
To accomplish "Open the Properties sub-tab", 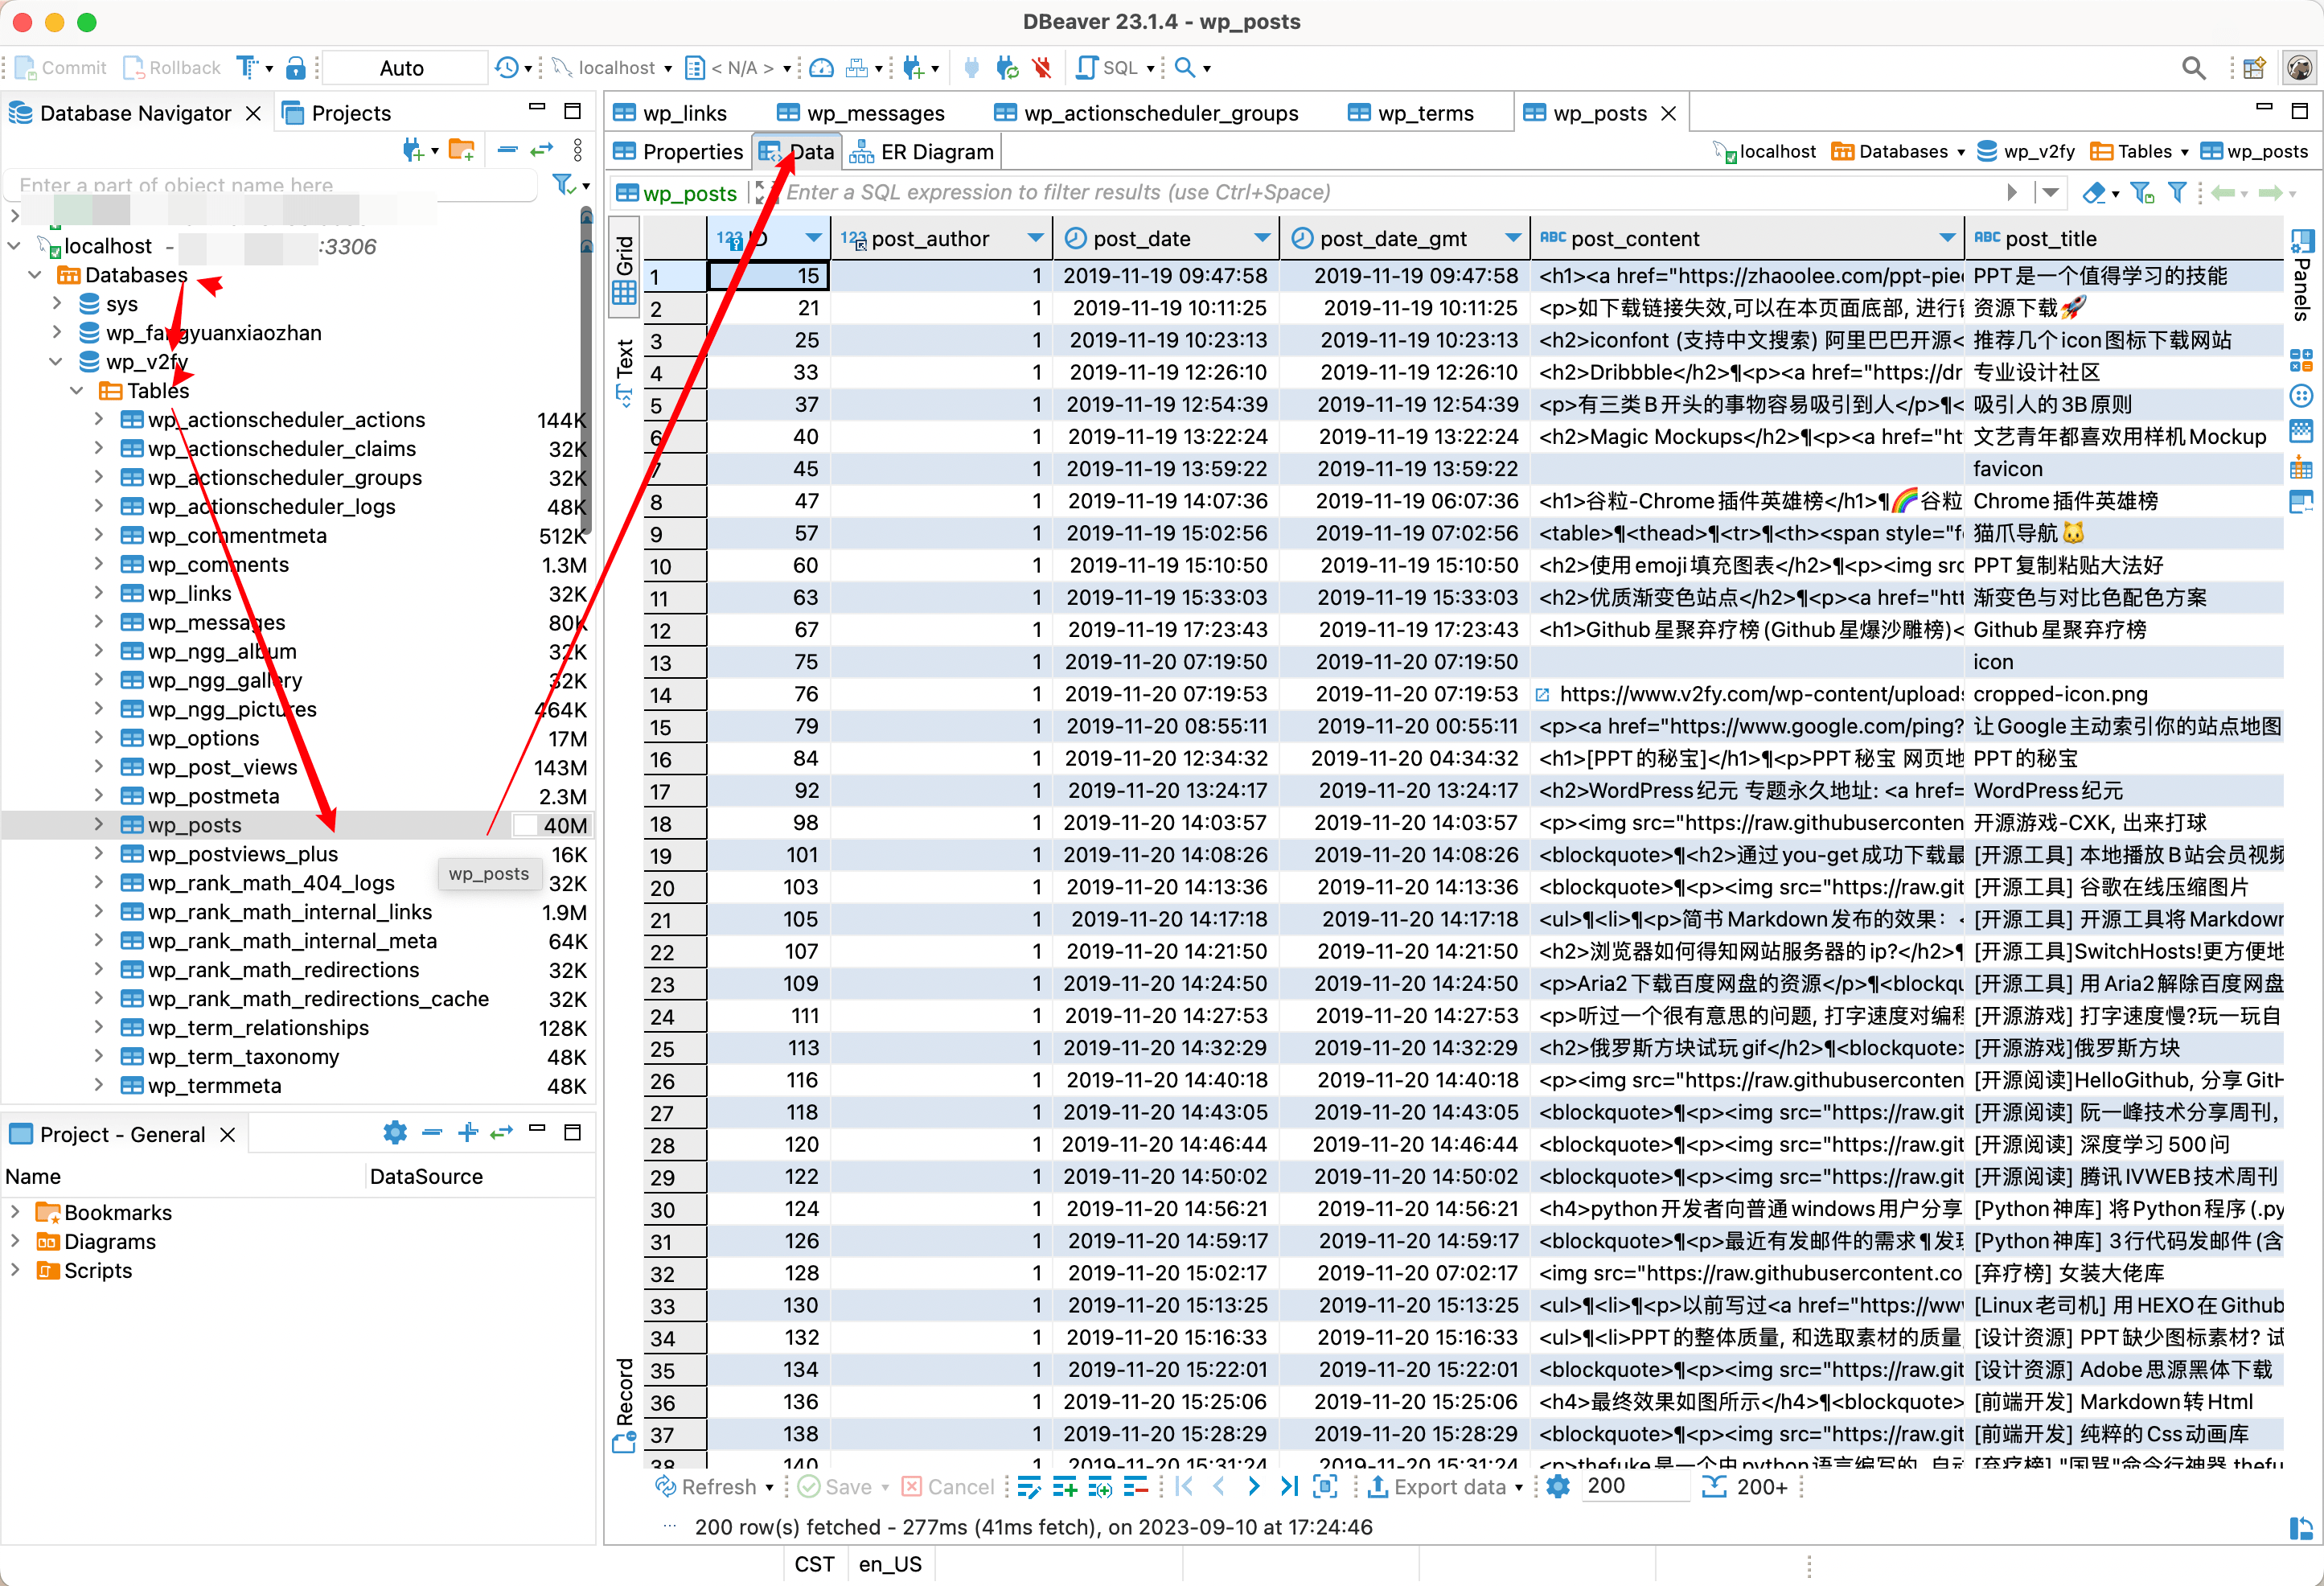I will click(679, 152).
